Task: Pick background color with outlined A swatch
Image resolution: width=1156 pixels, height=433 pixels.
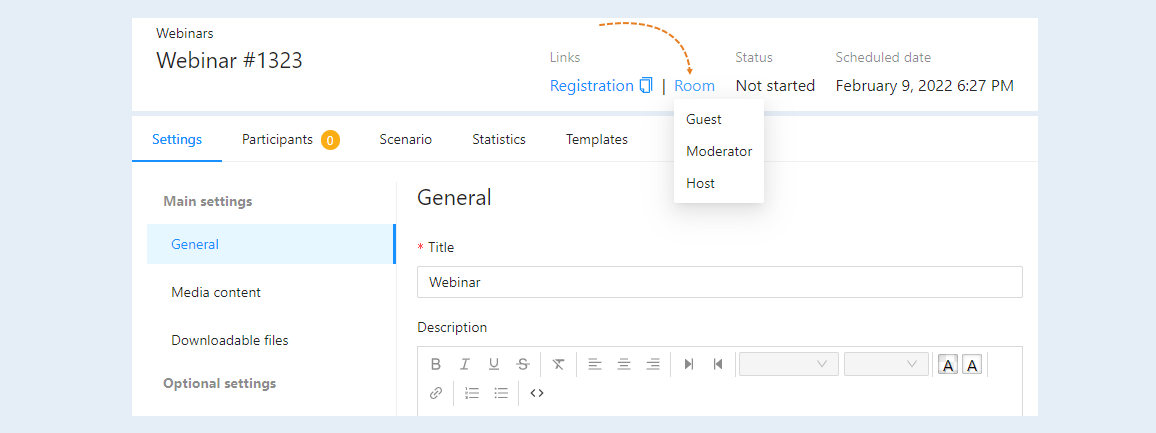Action: 972,364
